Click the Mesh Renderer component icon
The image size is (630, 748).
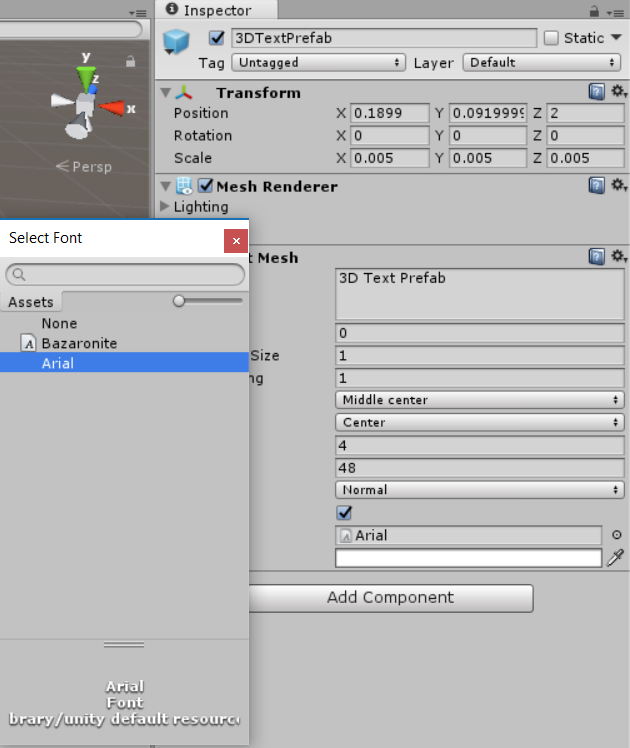pos(184,186)
